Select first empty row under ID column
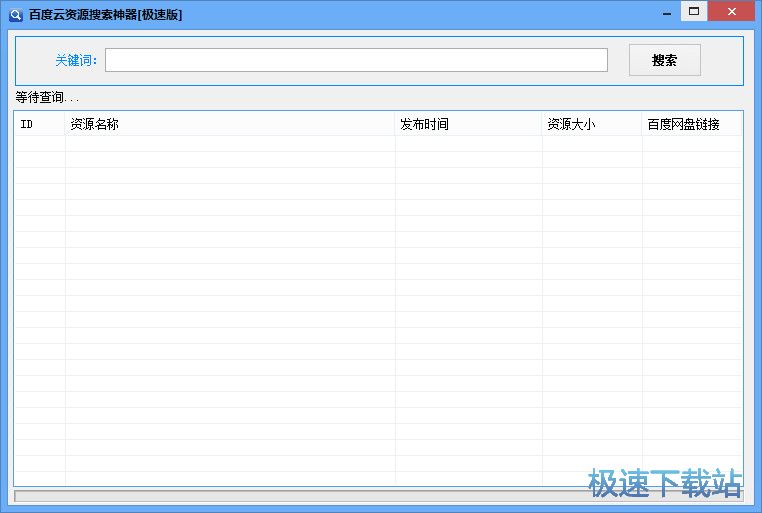The height and width of the screenshot is (513, 762). point(39,144)
